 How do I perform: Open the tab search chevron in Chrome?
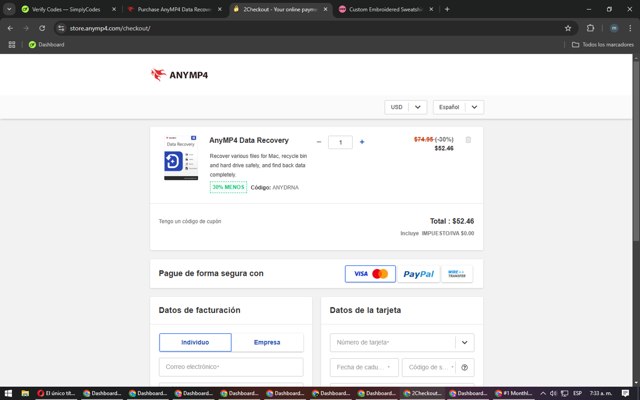click(x=9, y=9)
